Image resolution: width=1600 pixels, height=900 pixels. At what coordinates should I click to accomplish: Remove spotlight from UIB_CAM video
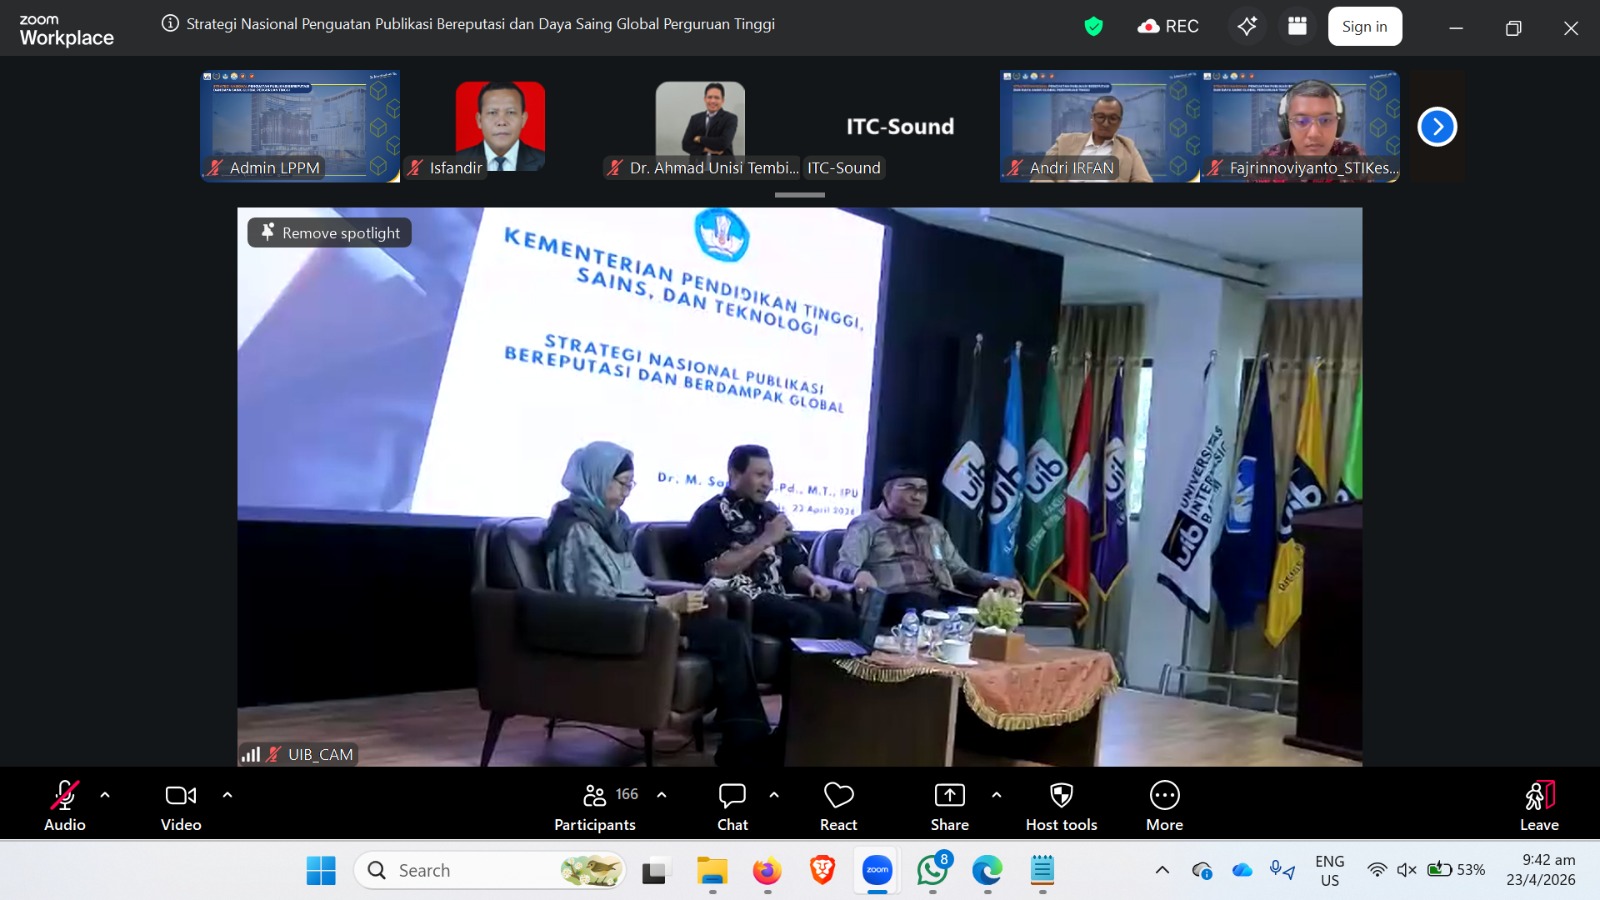pyautogui.click(x=330, y=233)
